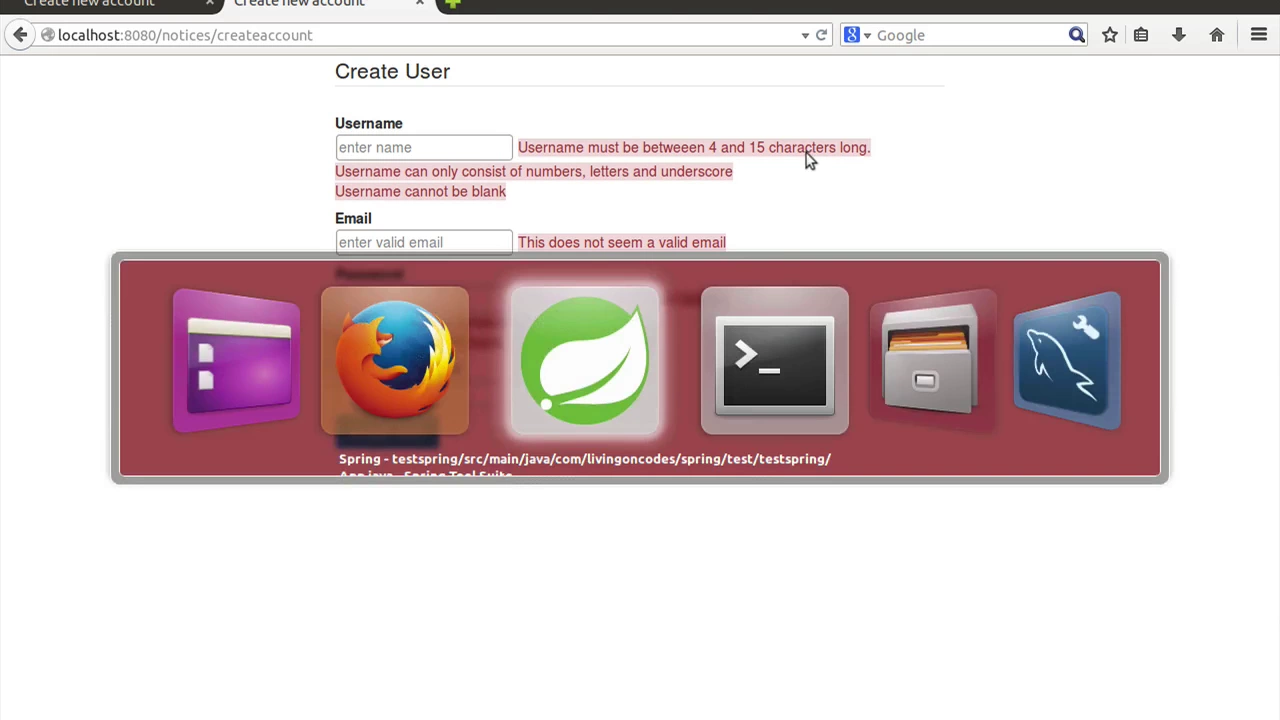This screenshot has width=1280, height=720.
Task: Click the Username enter name field
Action: coord(424,147)
